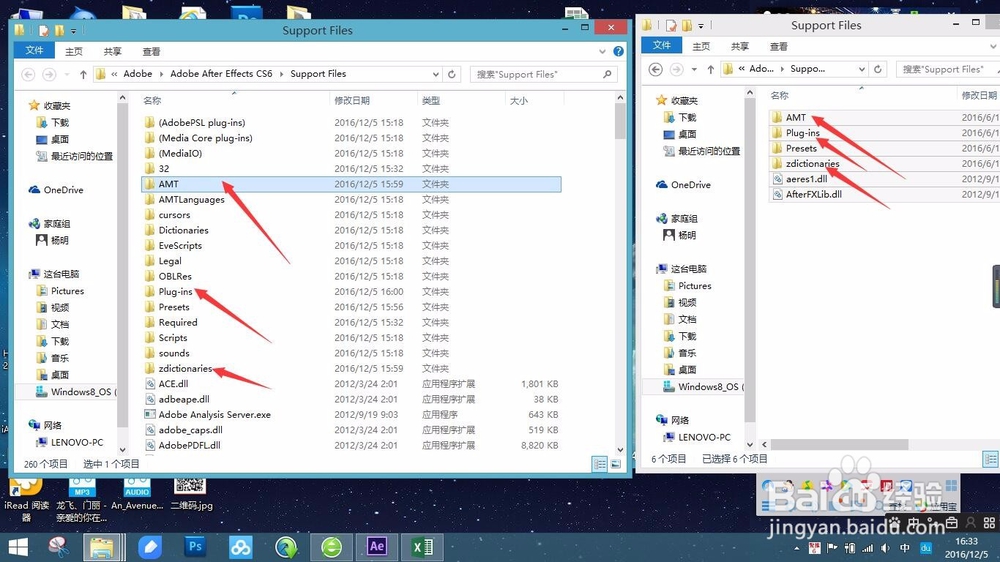Image resolution: width=1000 pixels, height=562 pixels.
Task: Open 文件 tab in right window
Action: click(x=662, y=45)
